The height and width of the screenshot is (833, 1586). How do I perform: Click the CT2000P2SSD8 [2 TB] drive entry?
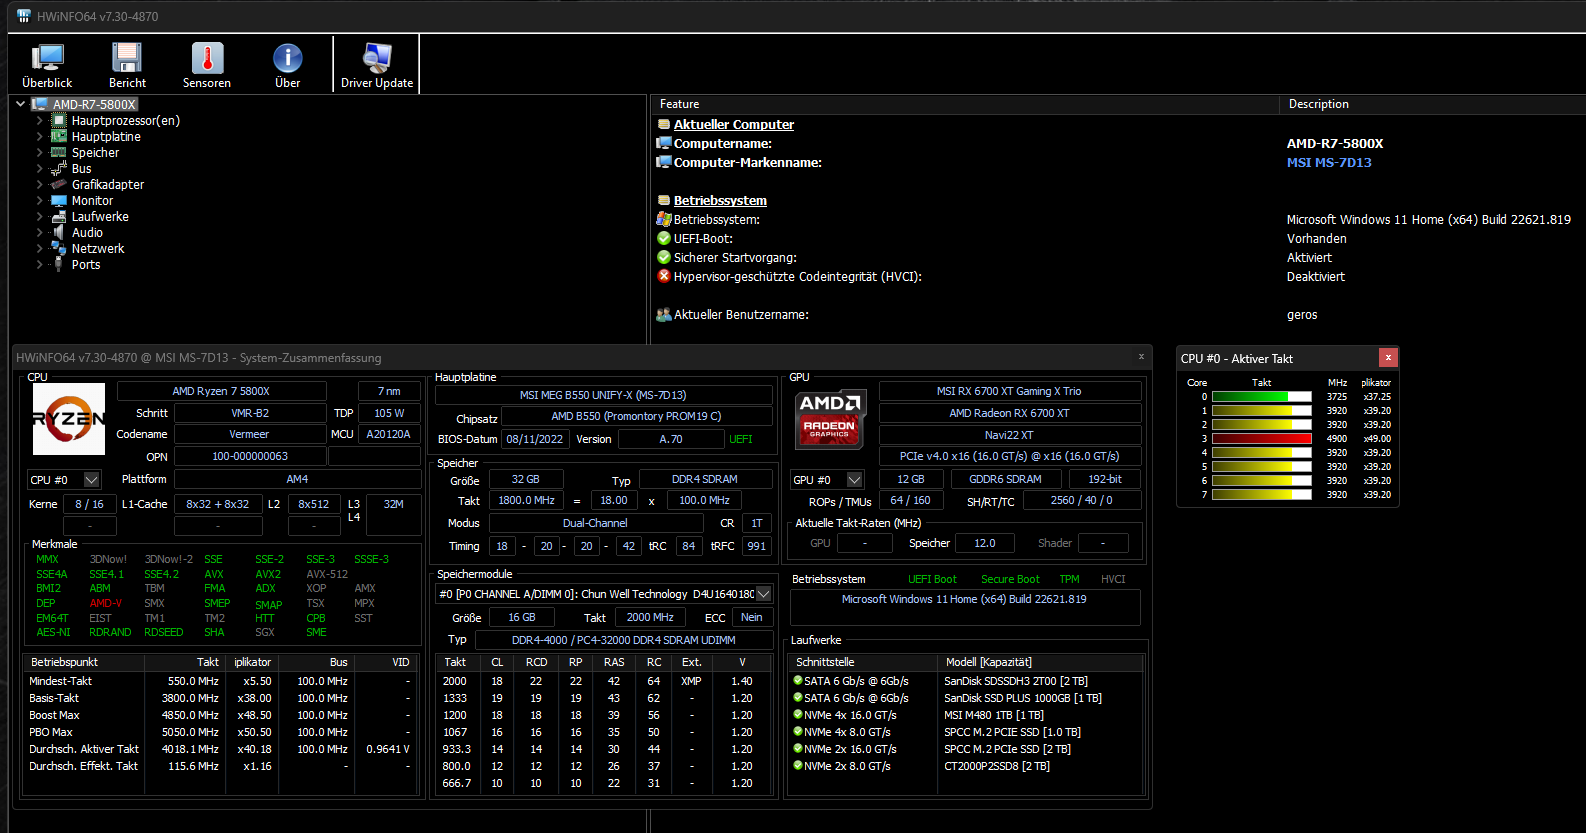click(997, 766)
